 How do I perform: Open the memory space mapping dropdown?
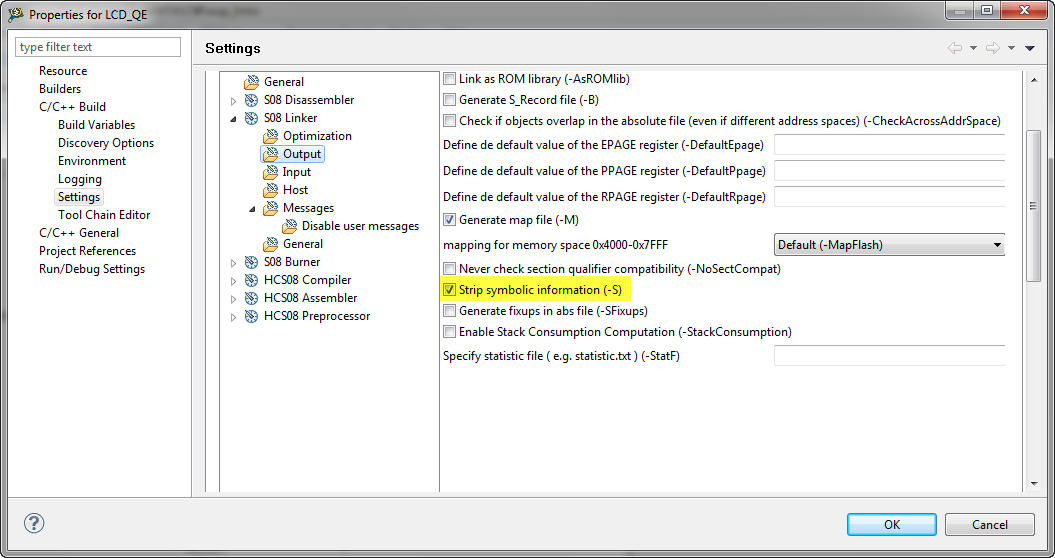(889, 245)
